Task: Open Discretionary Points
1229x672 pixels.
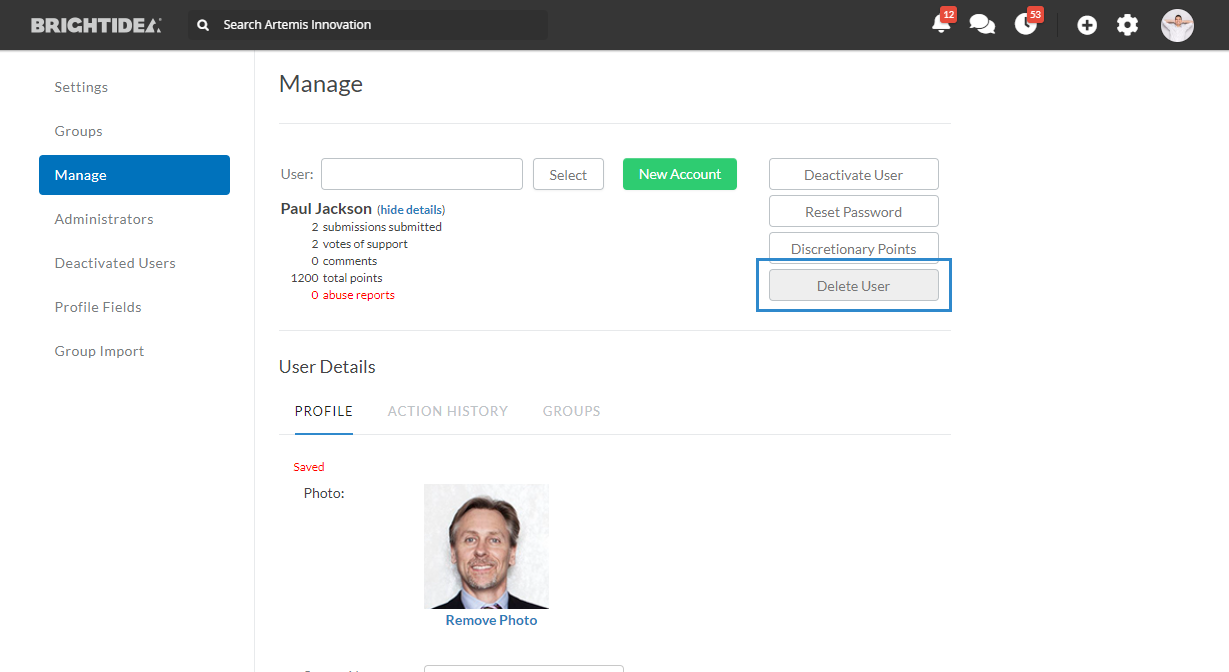Action: (854, 249)
